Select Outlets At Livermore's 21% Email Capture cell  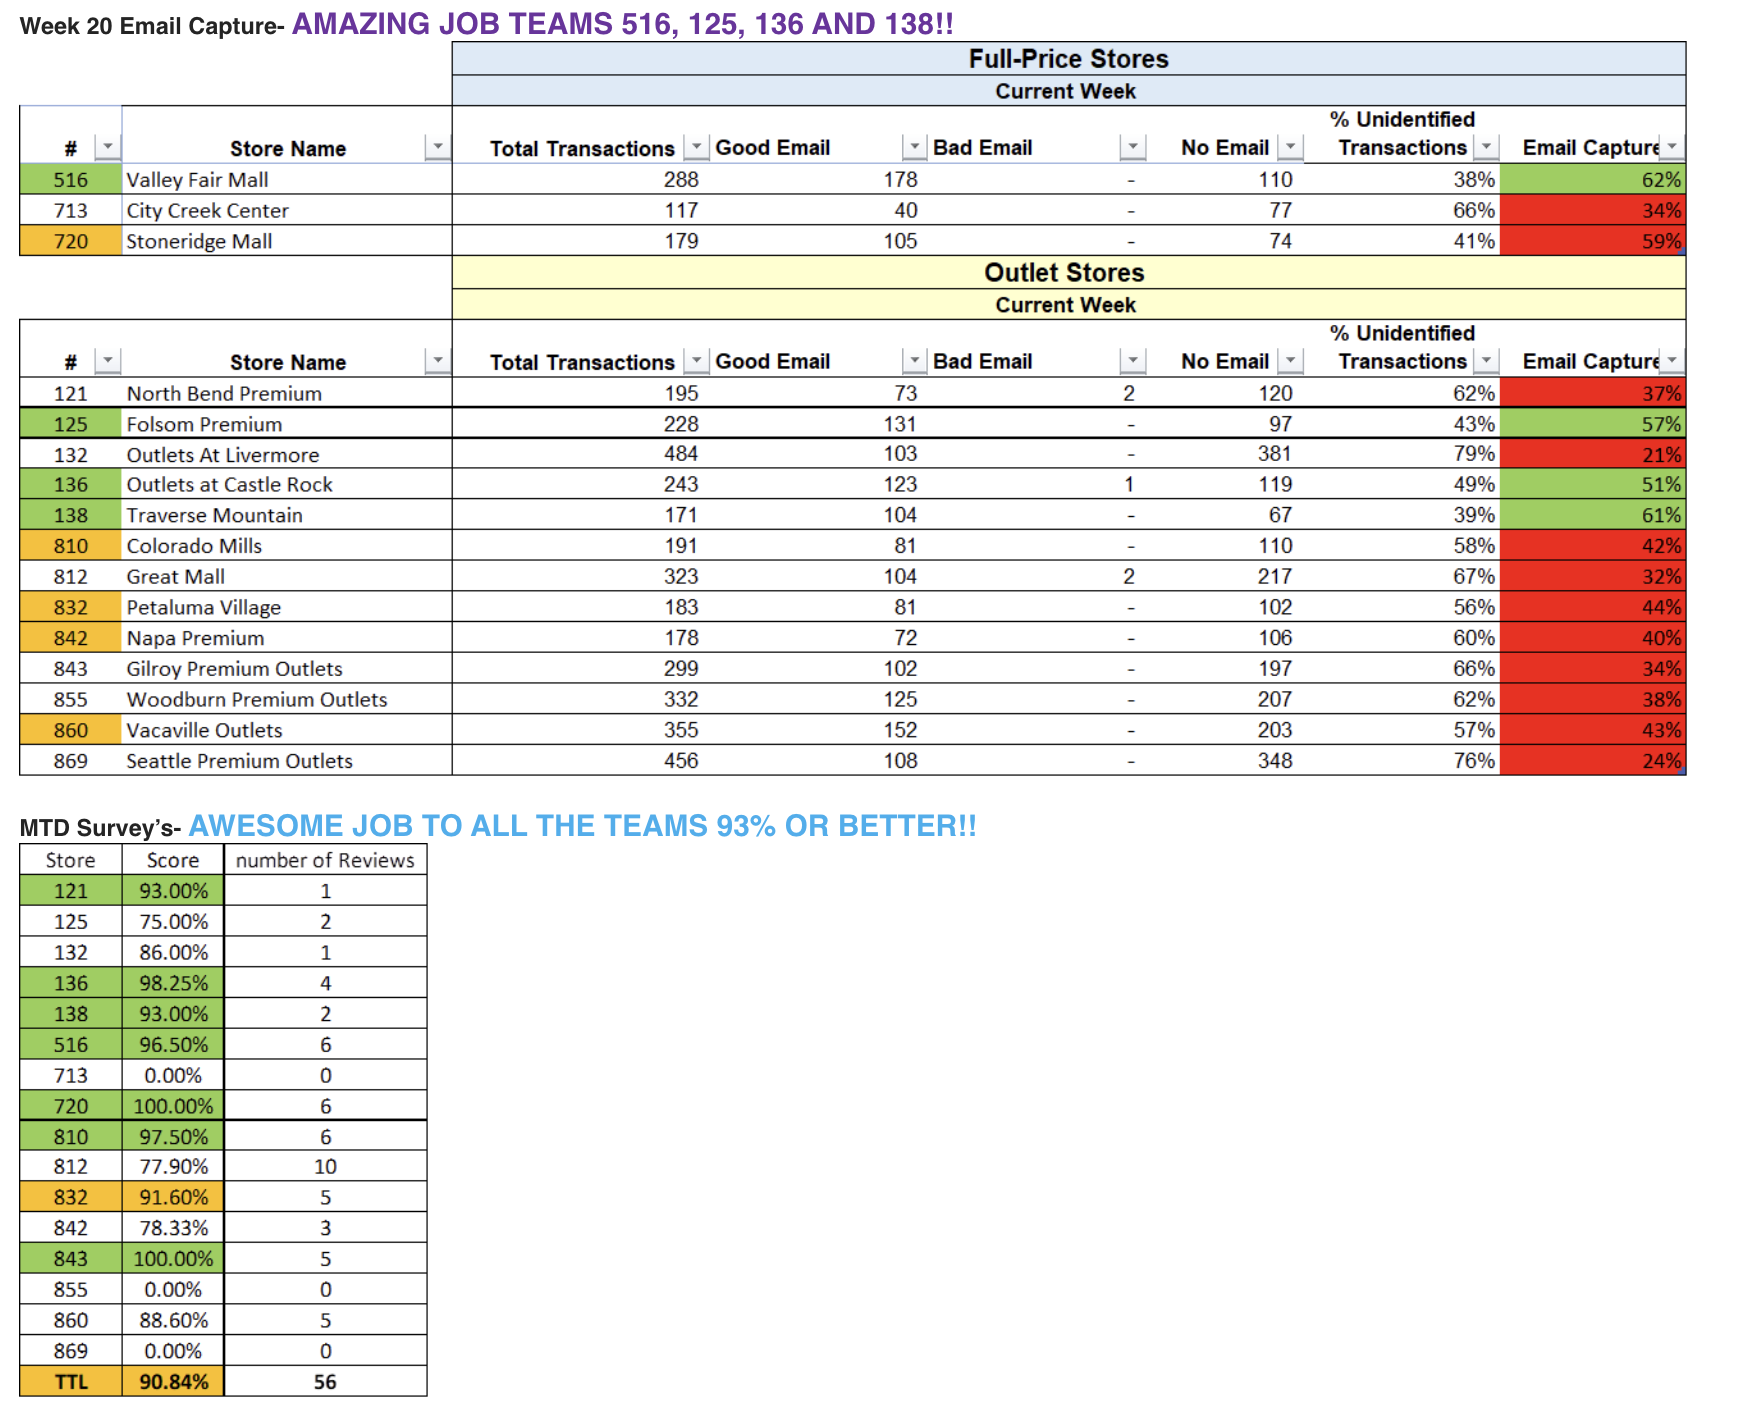click(1593, 454)
